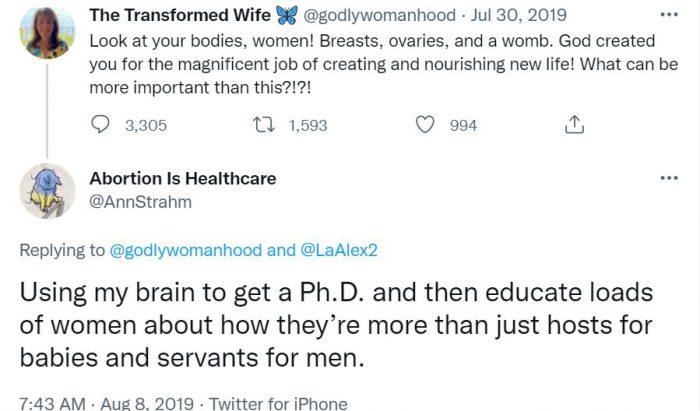This screenshot has height=411, width=700.
Task: Open Abortion Is Healthcare's avatar
Action: coord(46,190)
